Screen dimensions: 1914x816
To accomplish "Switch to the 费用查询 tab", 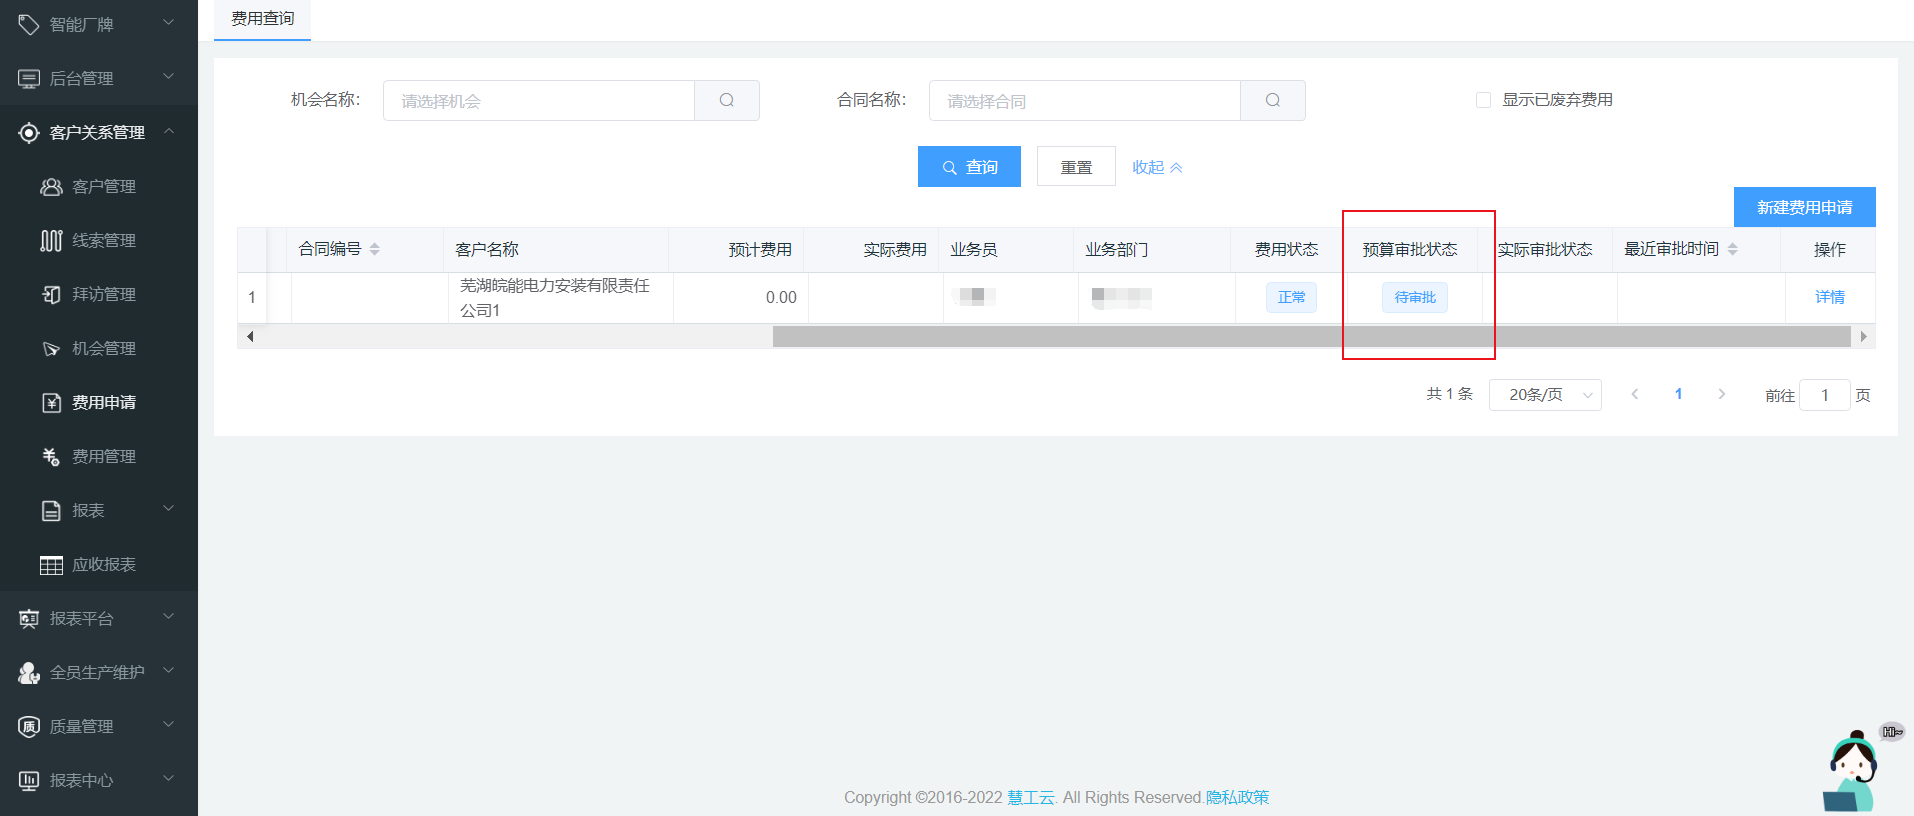I will [262, 19].
